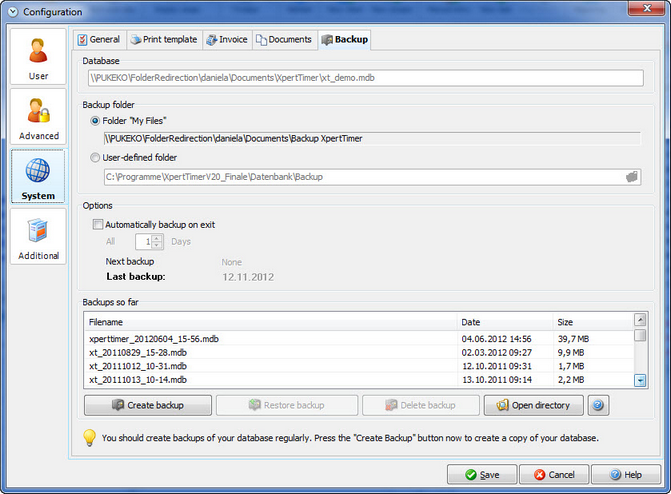The height and width of the screenshot is (494, 671).
Task: Select xt_20111012_10-31.mdb backup row
Action: click(x=359, y=366)
